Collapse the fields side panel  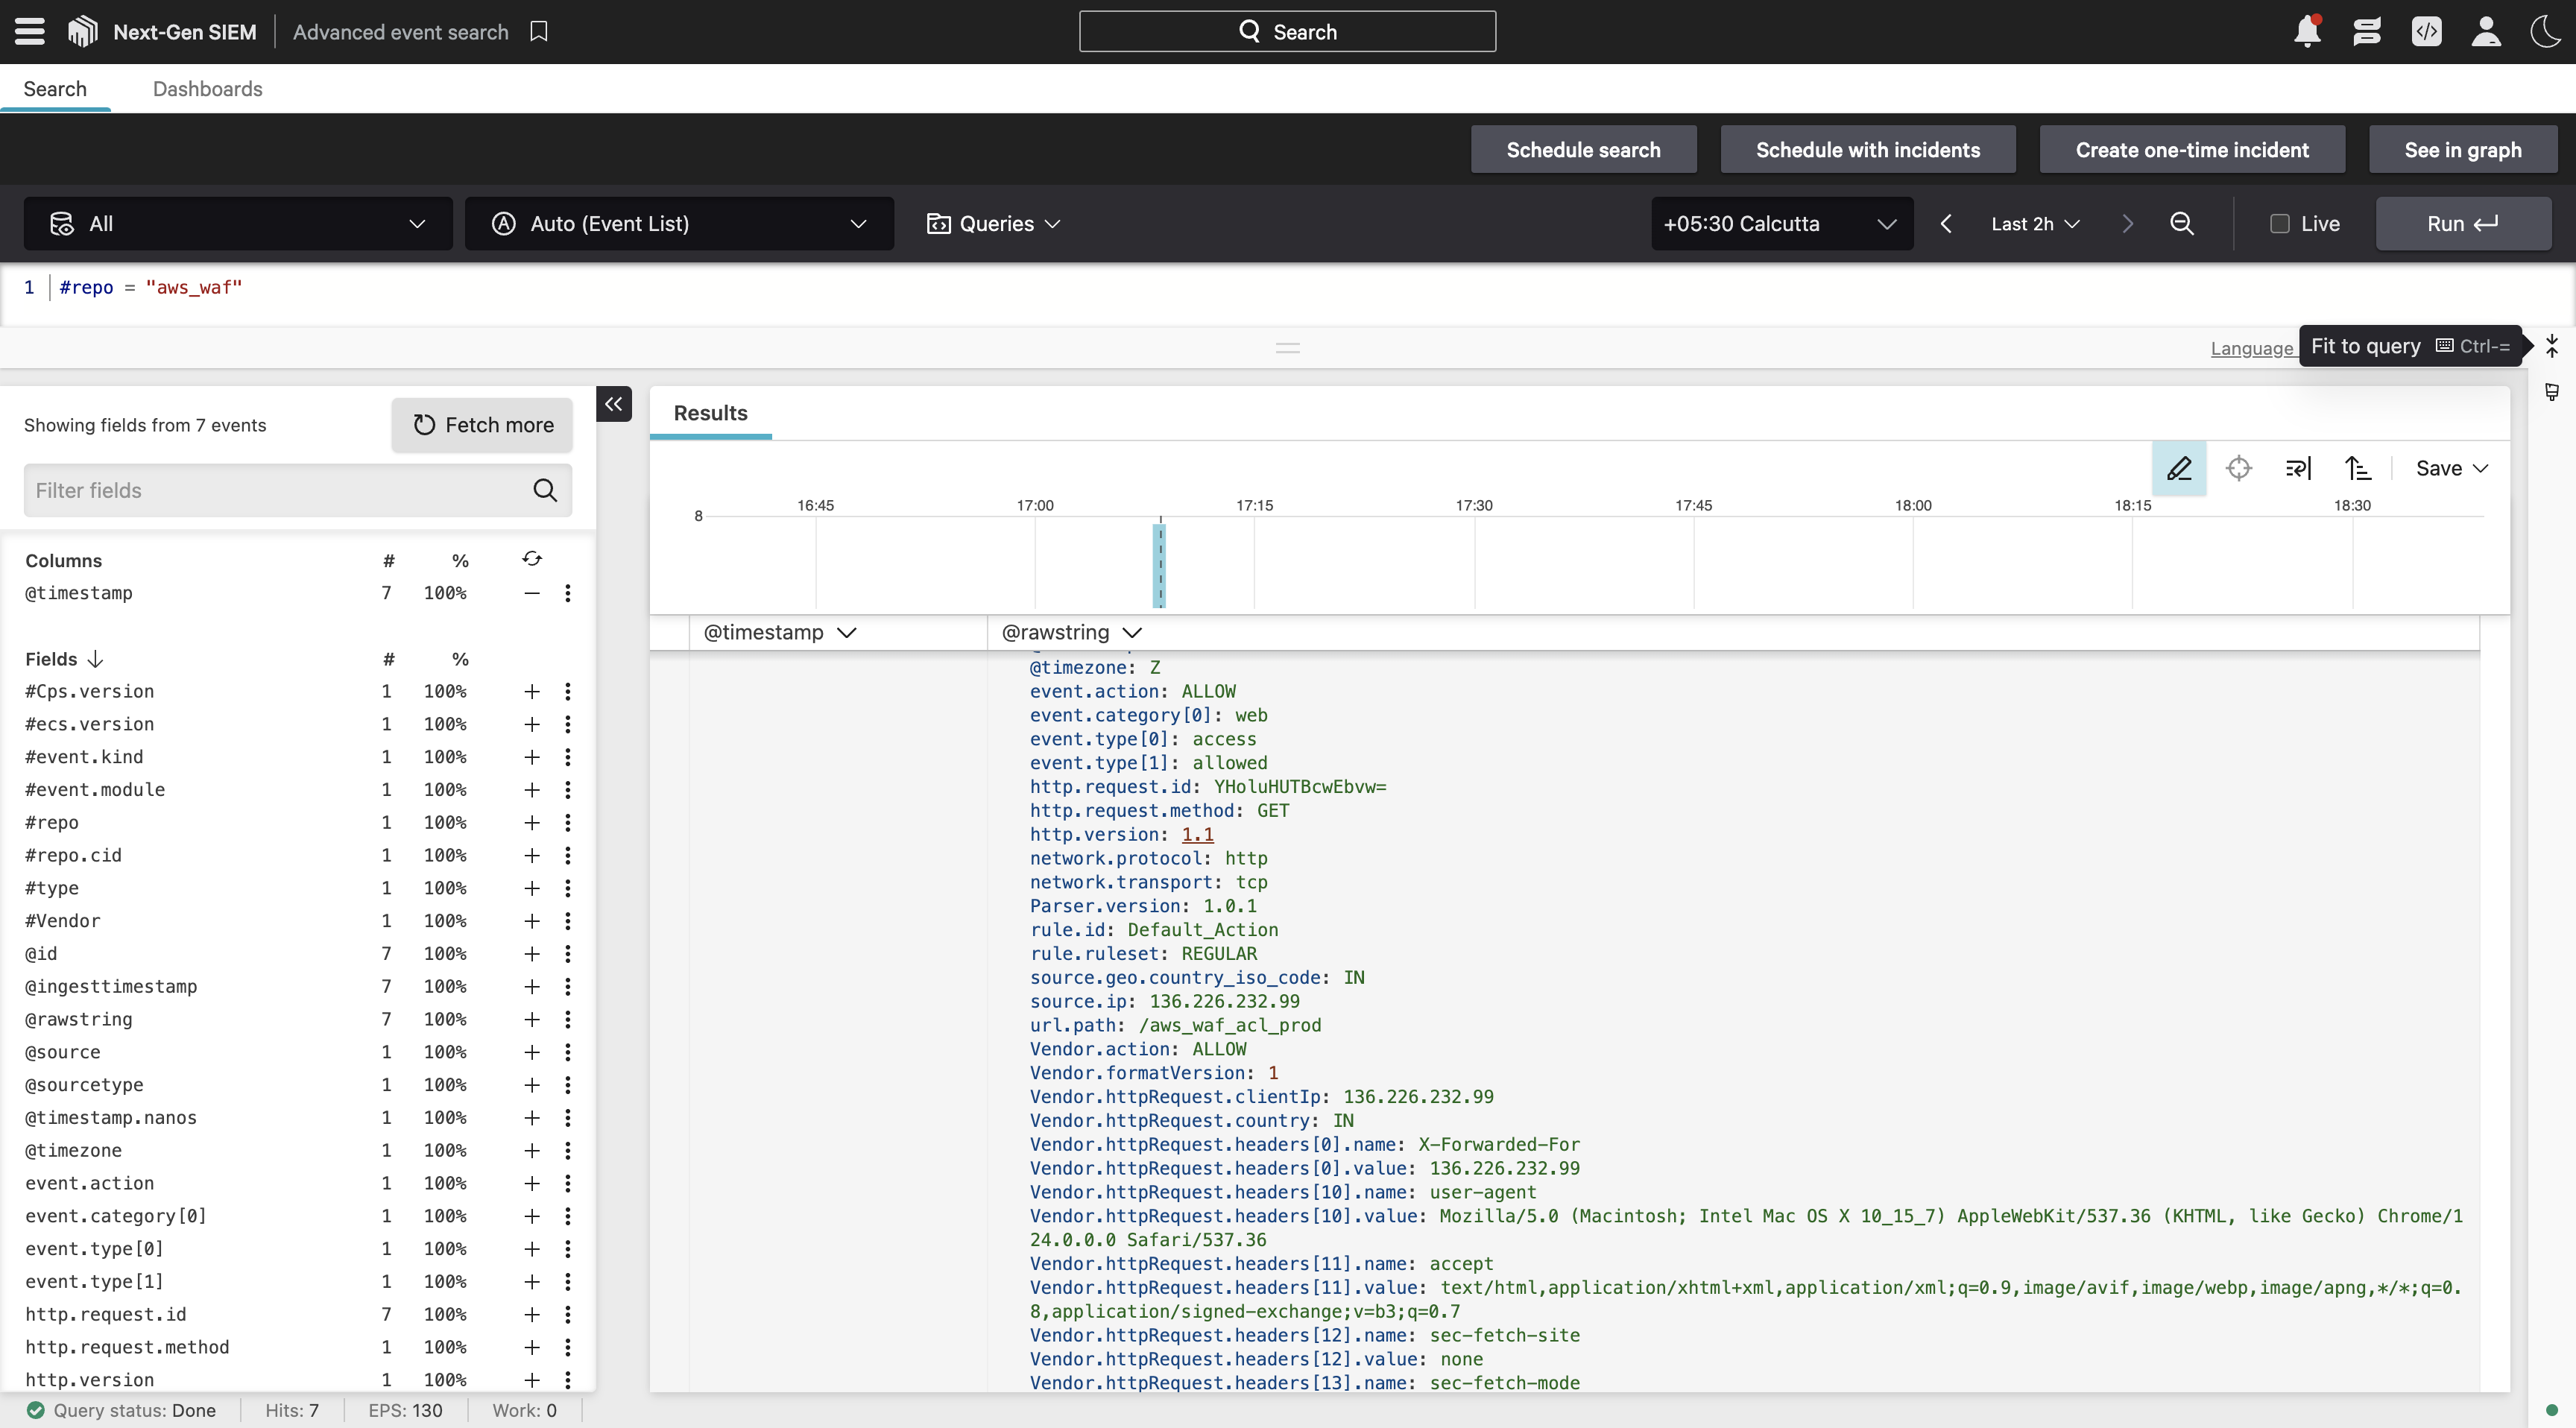614,404
